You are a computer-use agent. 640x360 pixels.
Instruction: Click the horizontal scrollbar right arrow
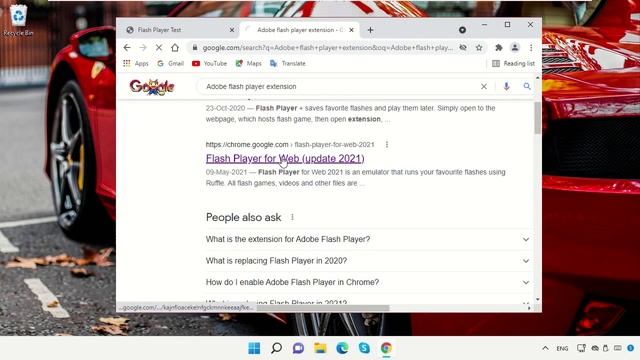[x=529, y=308]
